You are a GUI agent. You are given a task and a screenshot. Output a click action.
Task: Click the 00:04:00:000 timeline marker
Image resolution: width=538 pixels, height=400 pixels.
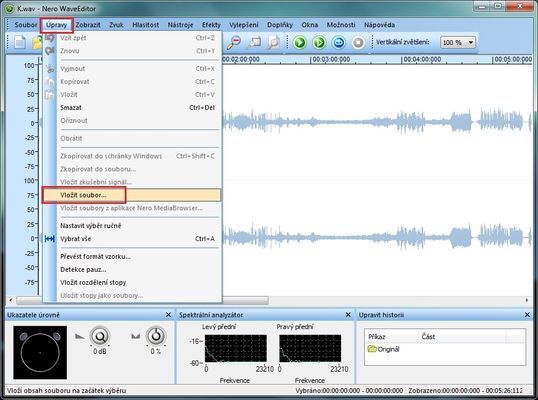[x=422, y=59]
